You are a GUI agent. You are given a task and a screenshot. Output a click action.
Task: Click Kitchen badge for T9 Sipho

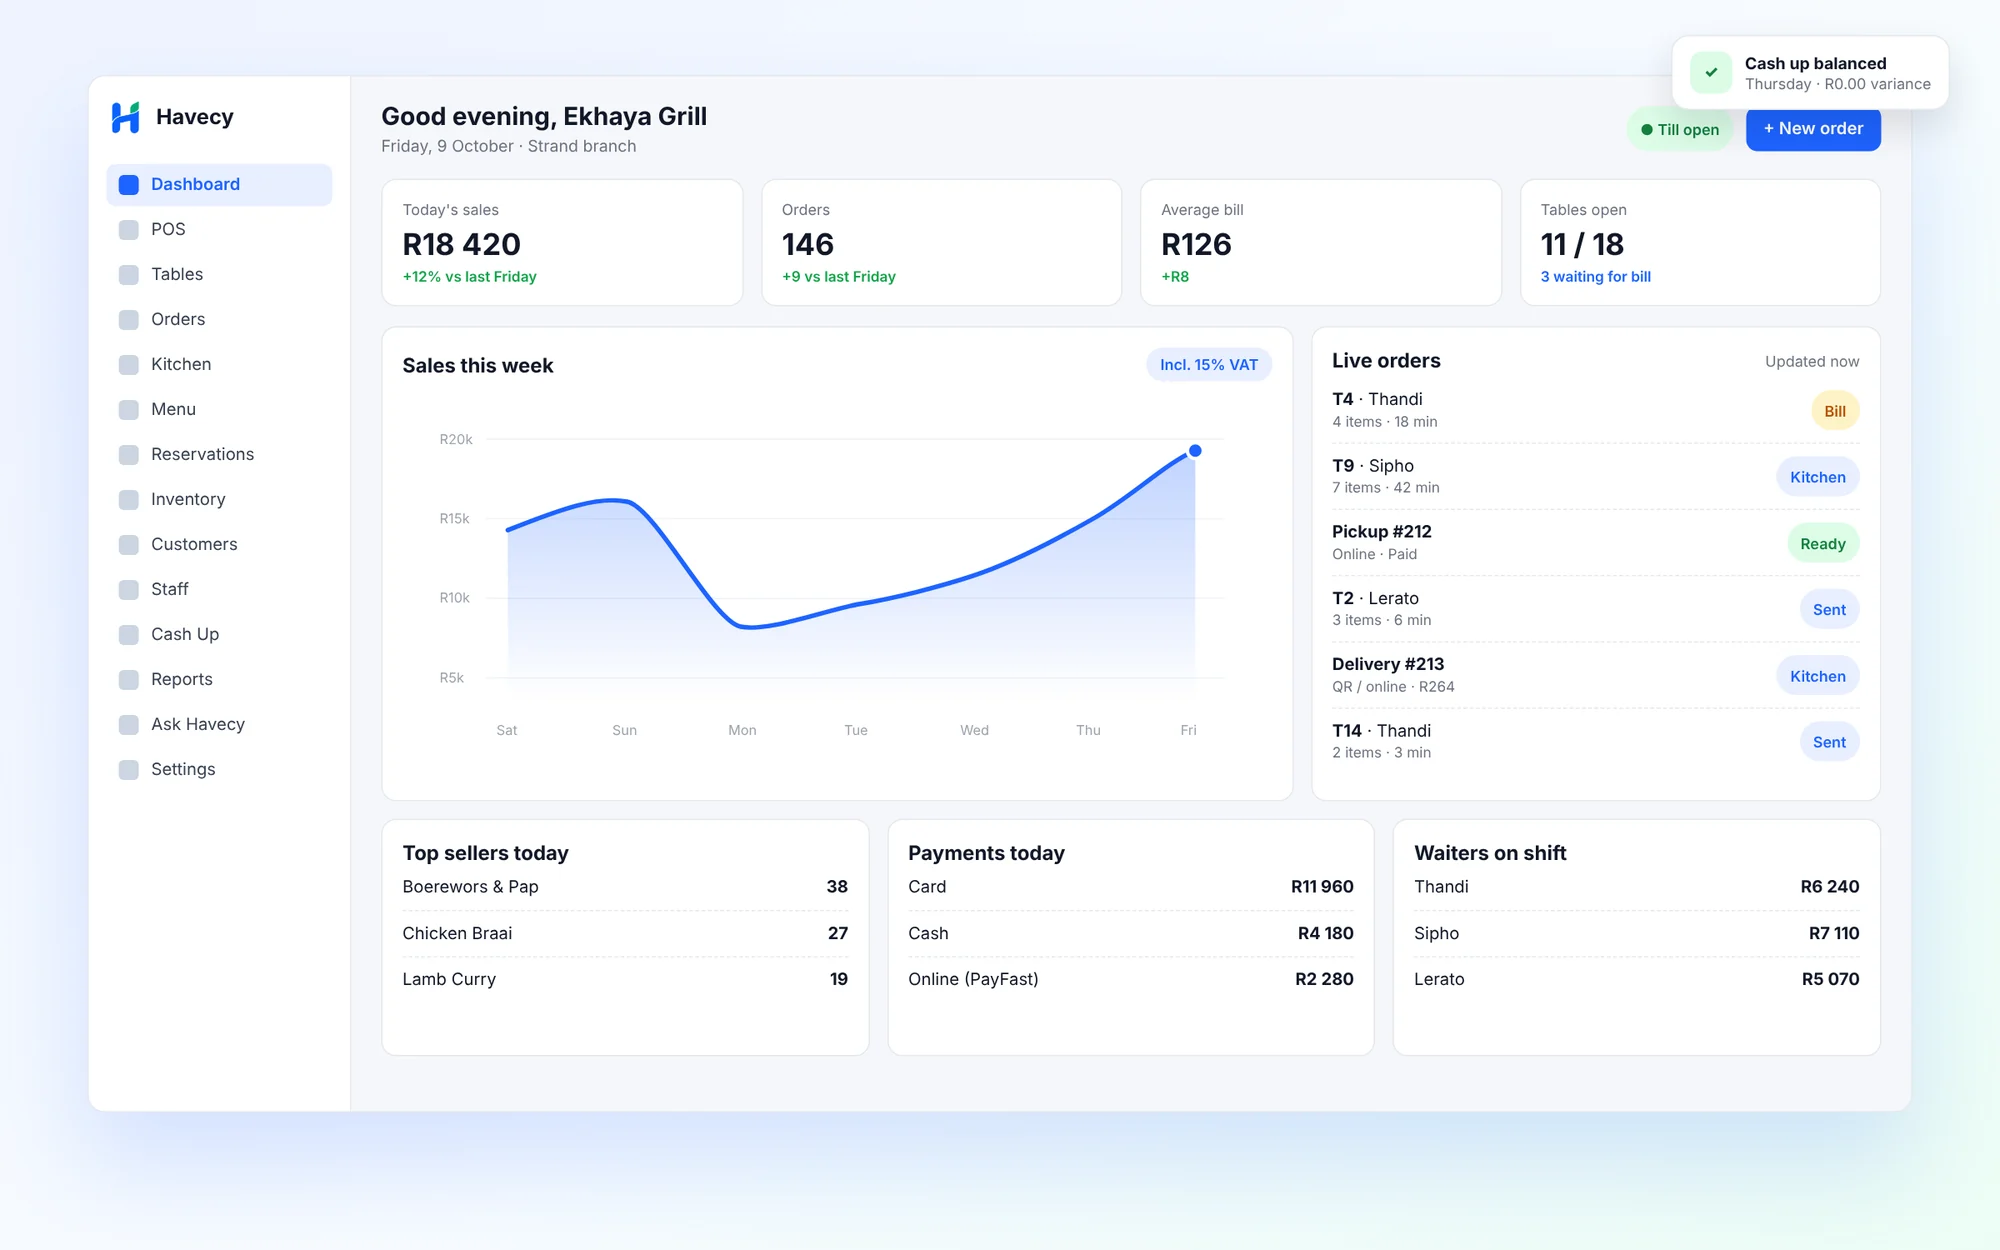[1818, 477]
